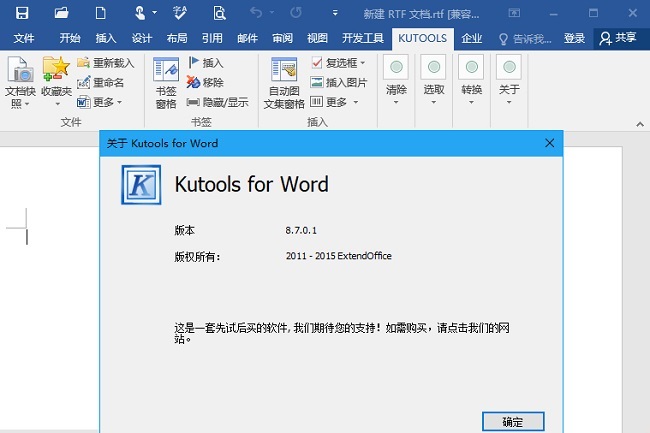Click Remove bookmark (移除) icon
650x433 pixels.
(x=206, y=82)
